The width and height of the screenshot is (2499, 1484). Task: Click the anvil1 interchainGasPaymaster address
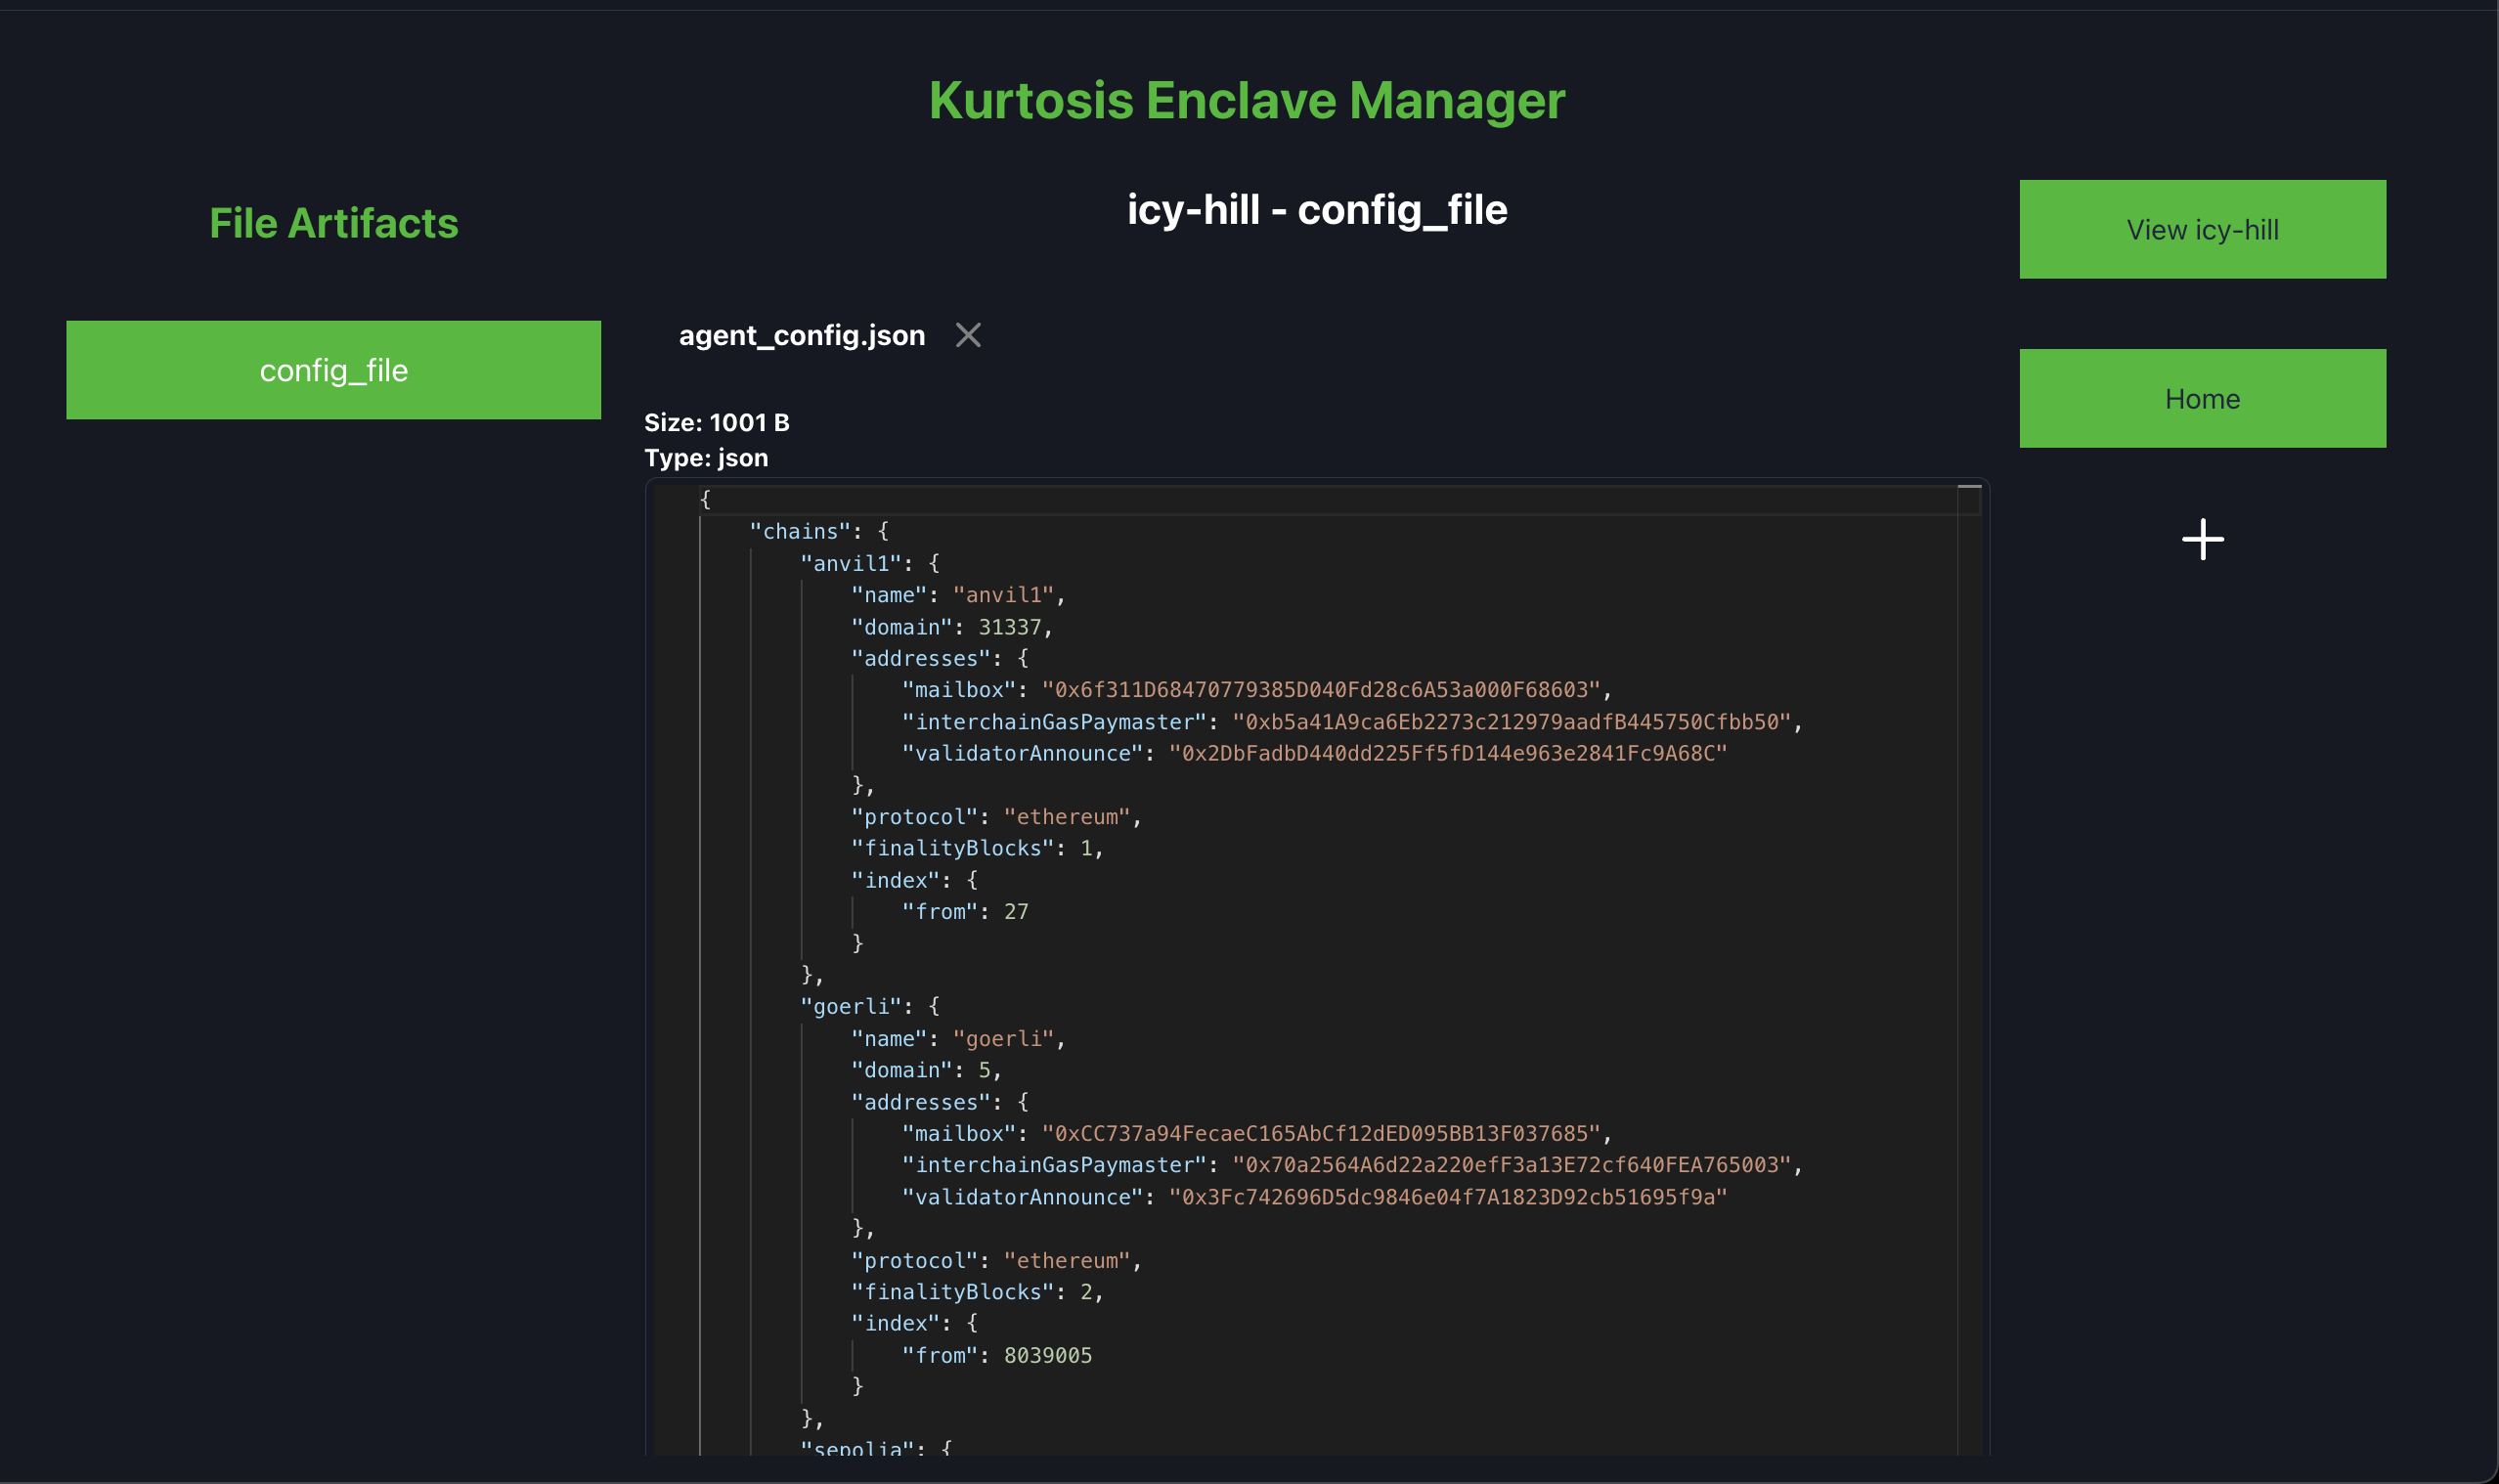1510,722
